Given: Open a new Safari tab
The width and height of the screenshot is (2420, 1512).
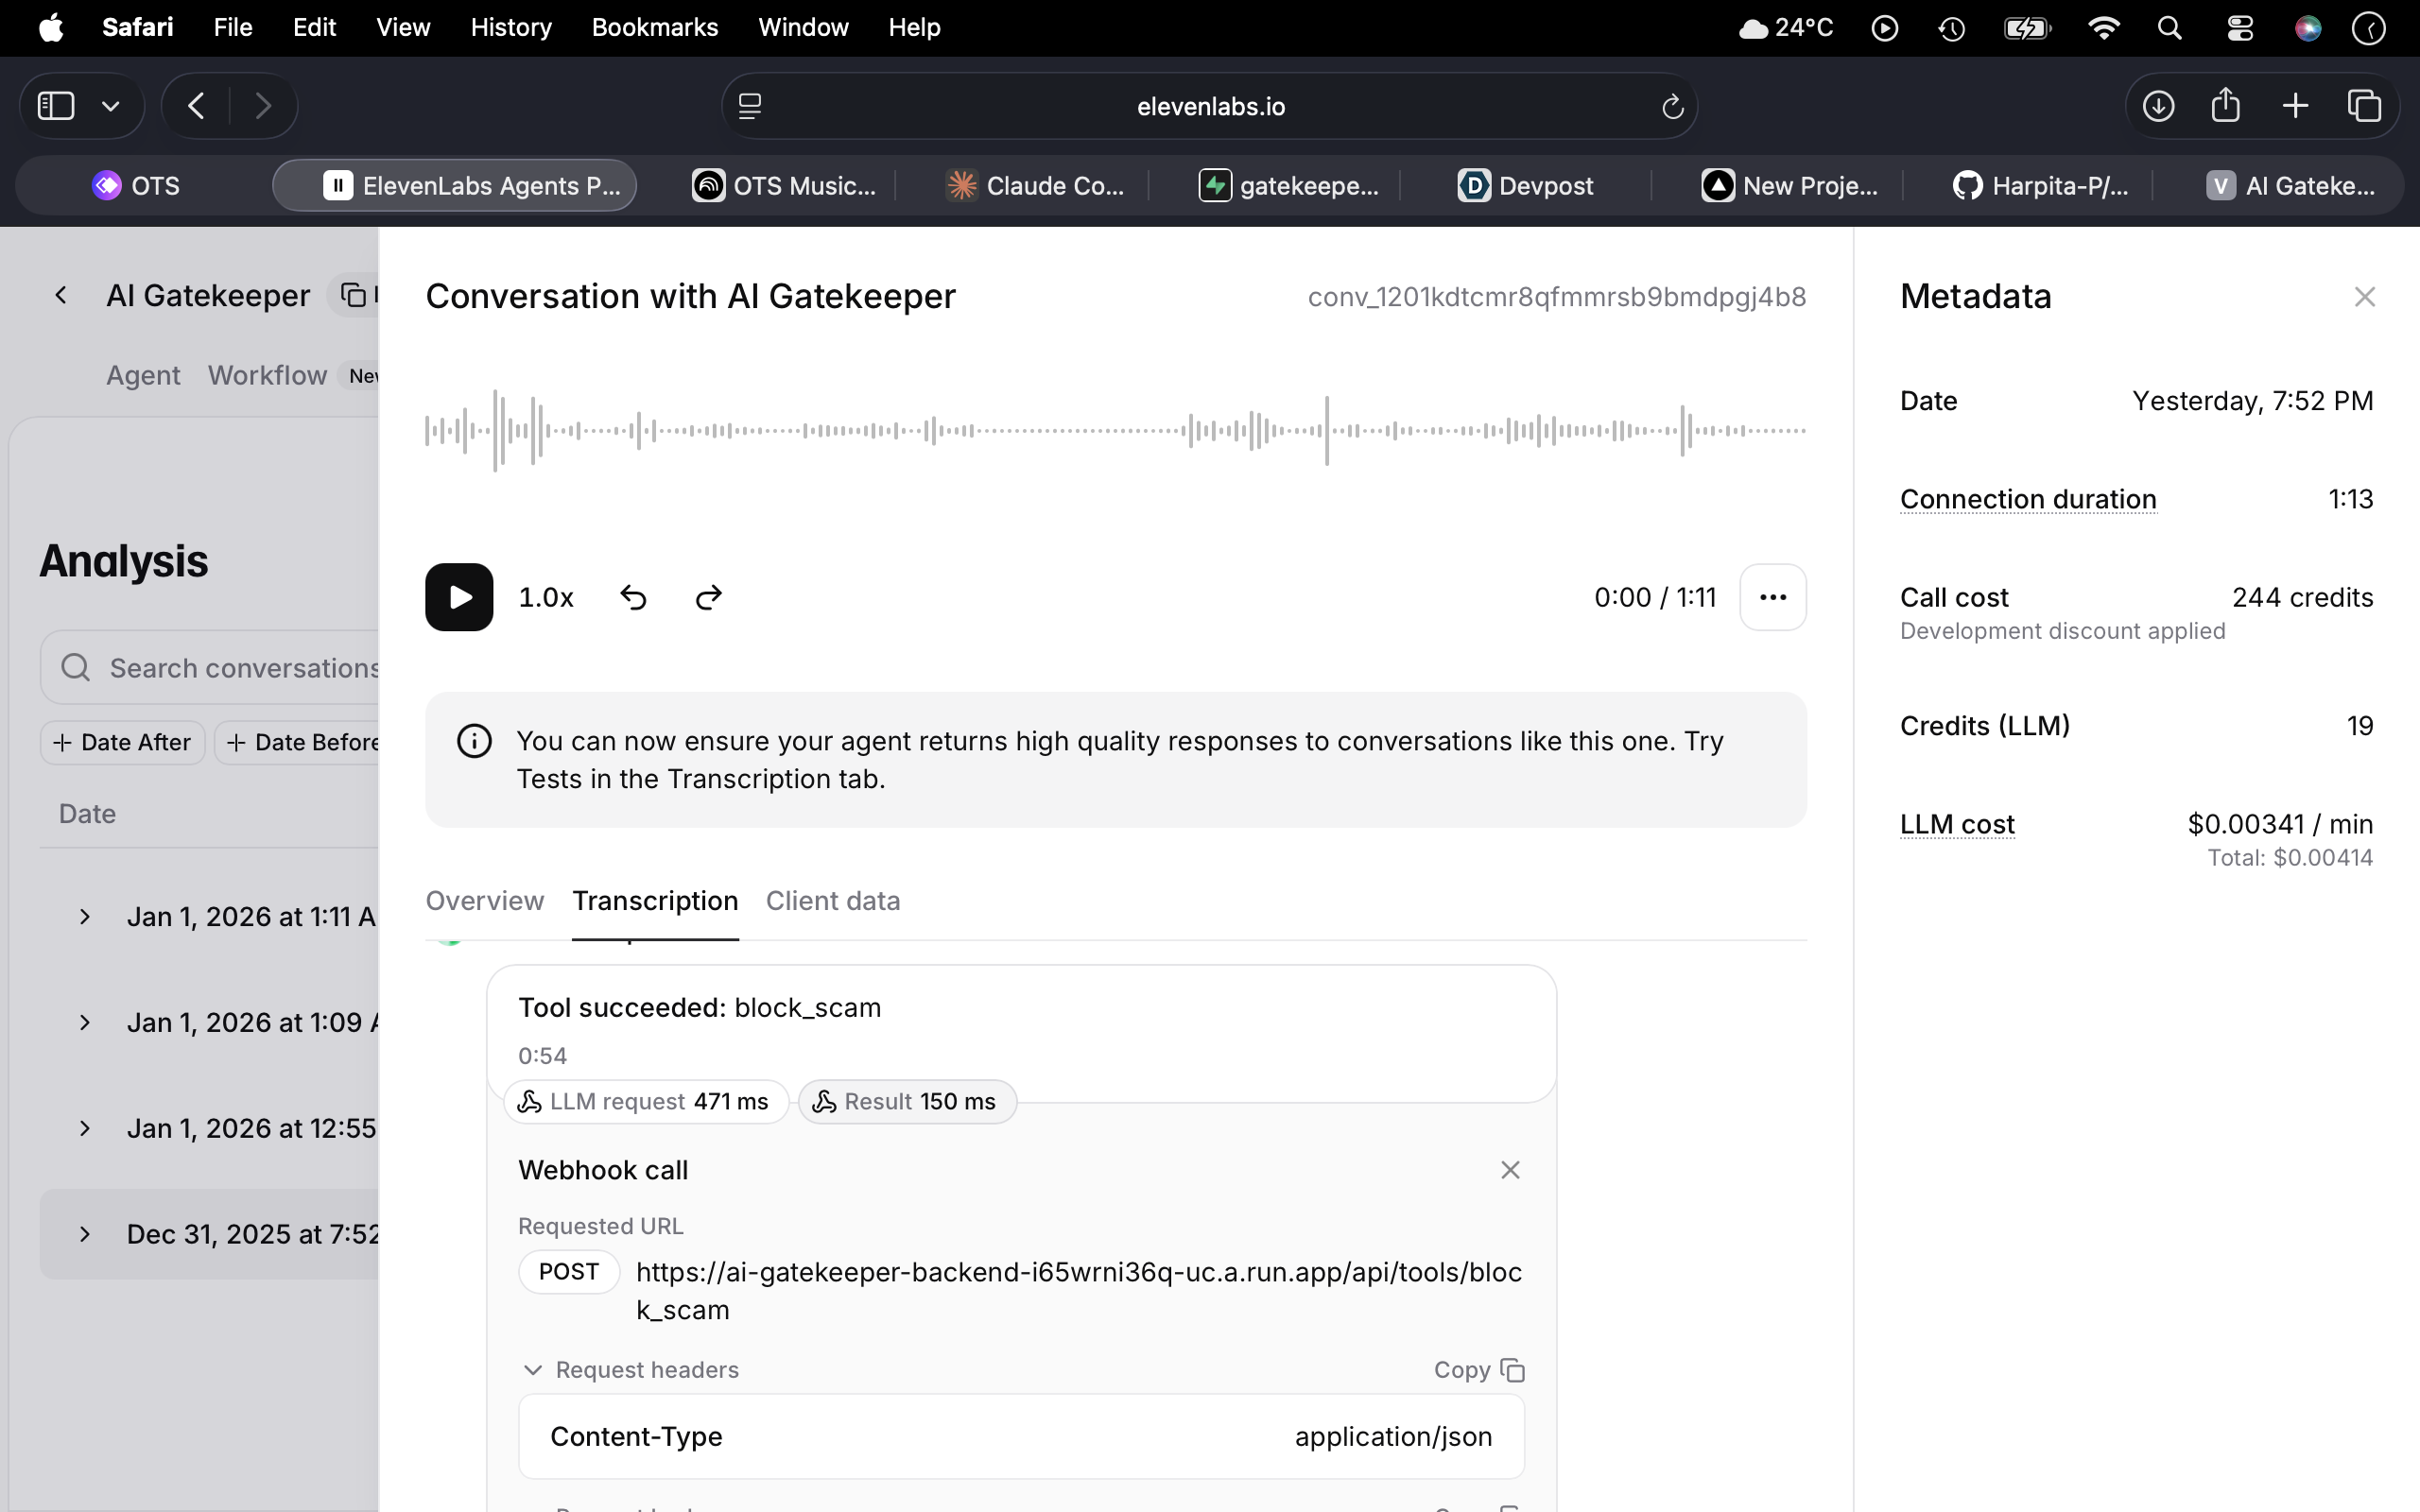Looking at the screenshot, I should [x=2296, y=106].
